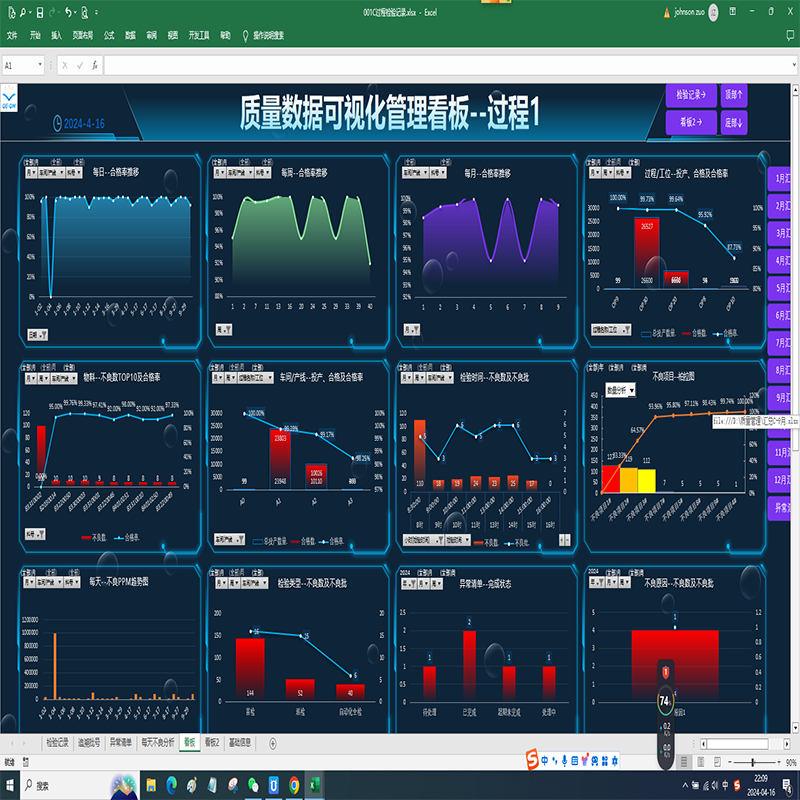The image size is (800, 800).
Task: Open the Windows Start menu
Action: (10, 785)
